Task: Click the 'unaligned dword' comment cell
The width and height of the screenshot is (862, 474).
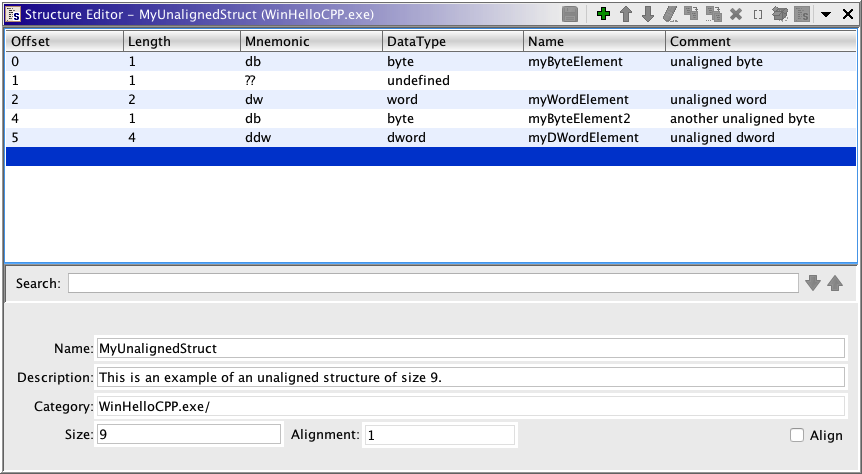Action: tap(761, 137)
